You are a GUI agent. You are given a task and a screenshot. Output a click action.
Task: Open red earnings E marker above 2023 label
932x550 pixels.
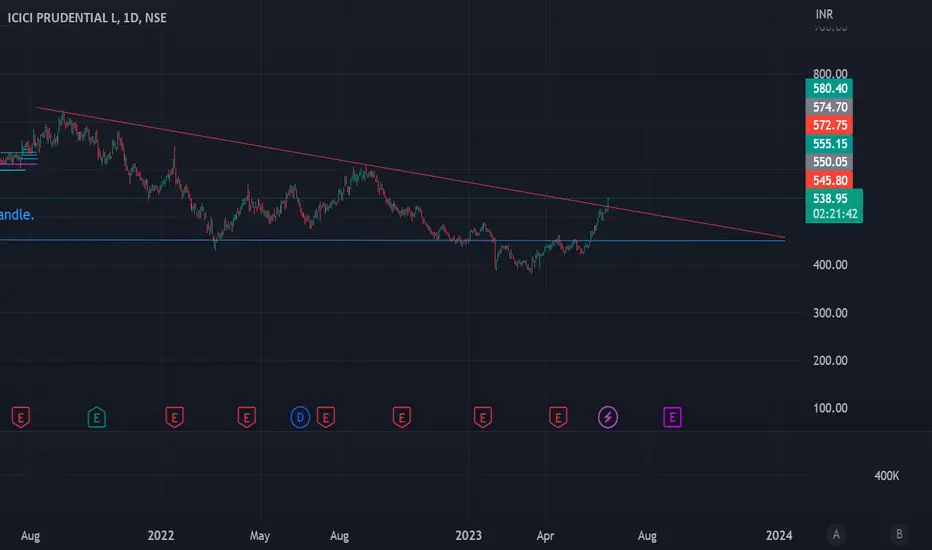pyautogui.click(x=483, y=417)
